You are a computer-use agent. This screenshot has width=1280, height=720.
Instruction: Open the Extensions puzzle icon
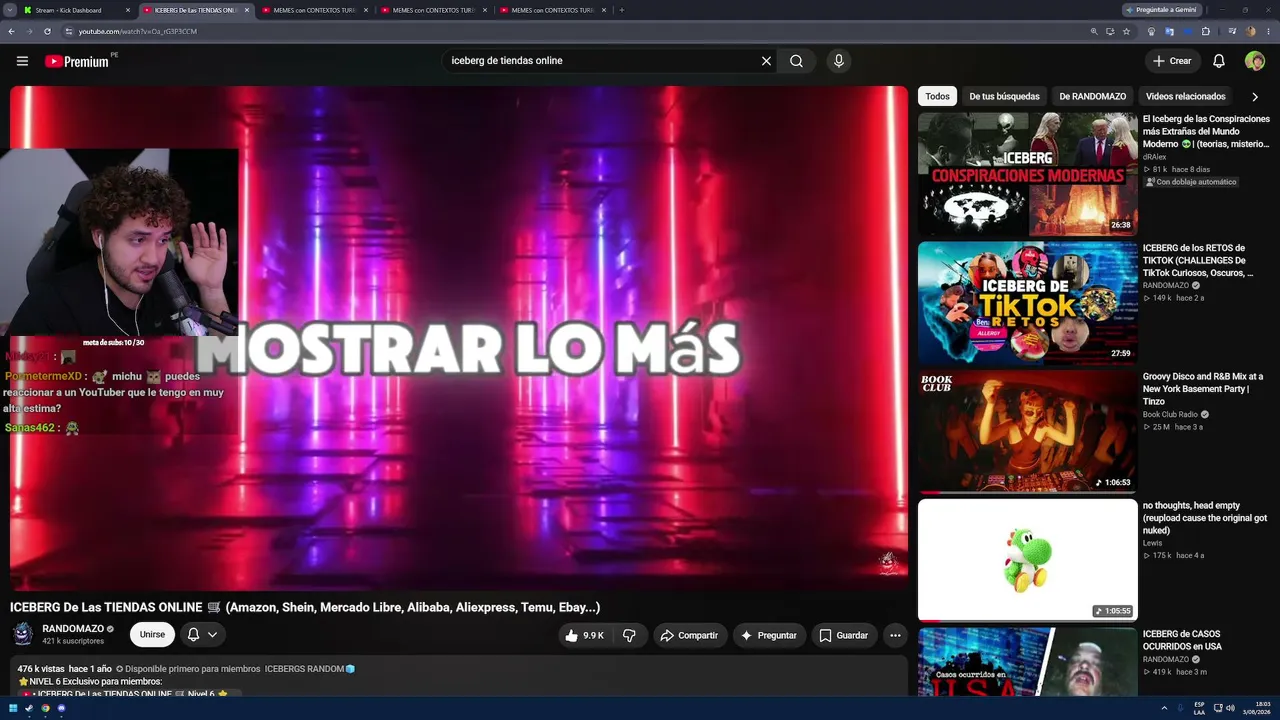(x=1206, y=31)
